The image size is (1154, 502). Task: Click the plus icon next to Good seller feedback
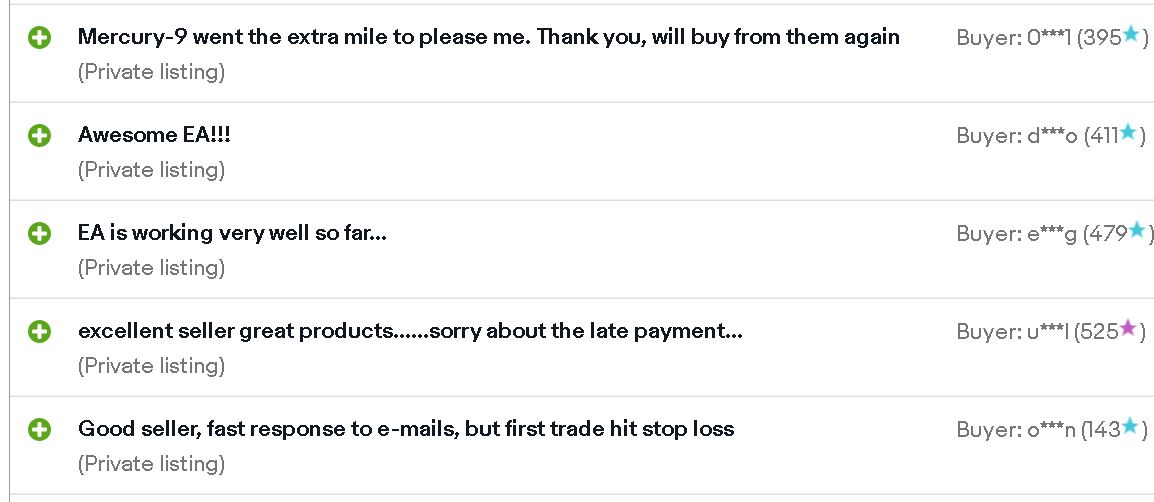(x=39, y=429)
